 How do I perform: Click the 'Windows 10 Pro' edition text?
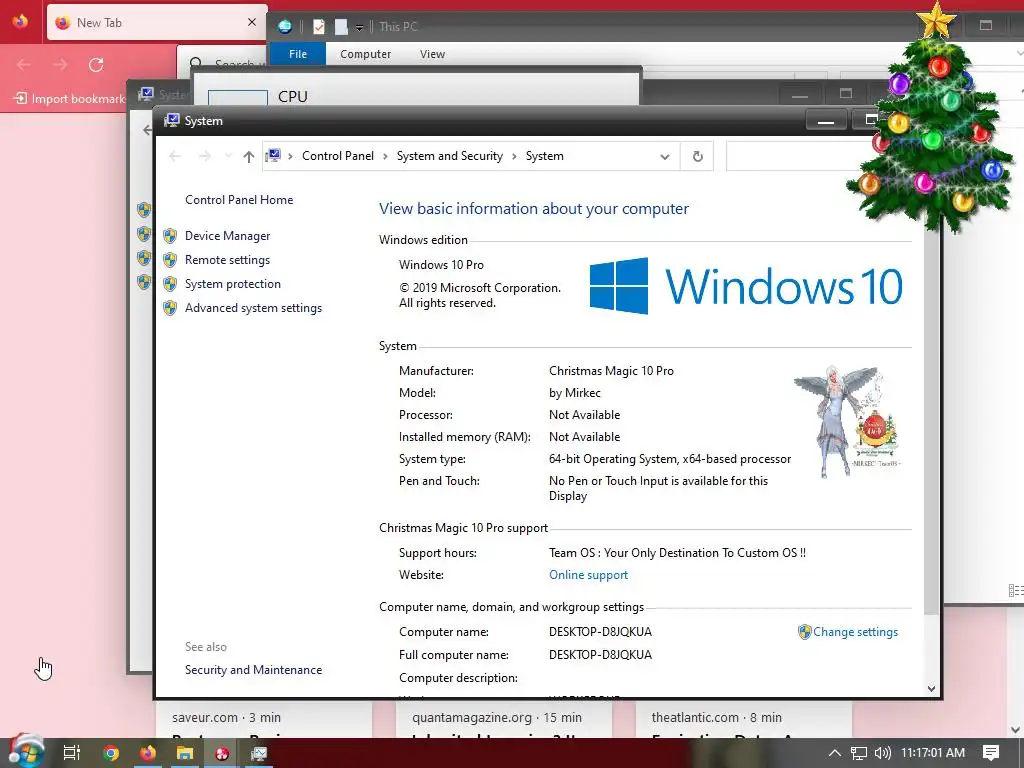(441, 265)
